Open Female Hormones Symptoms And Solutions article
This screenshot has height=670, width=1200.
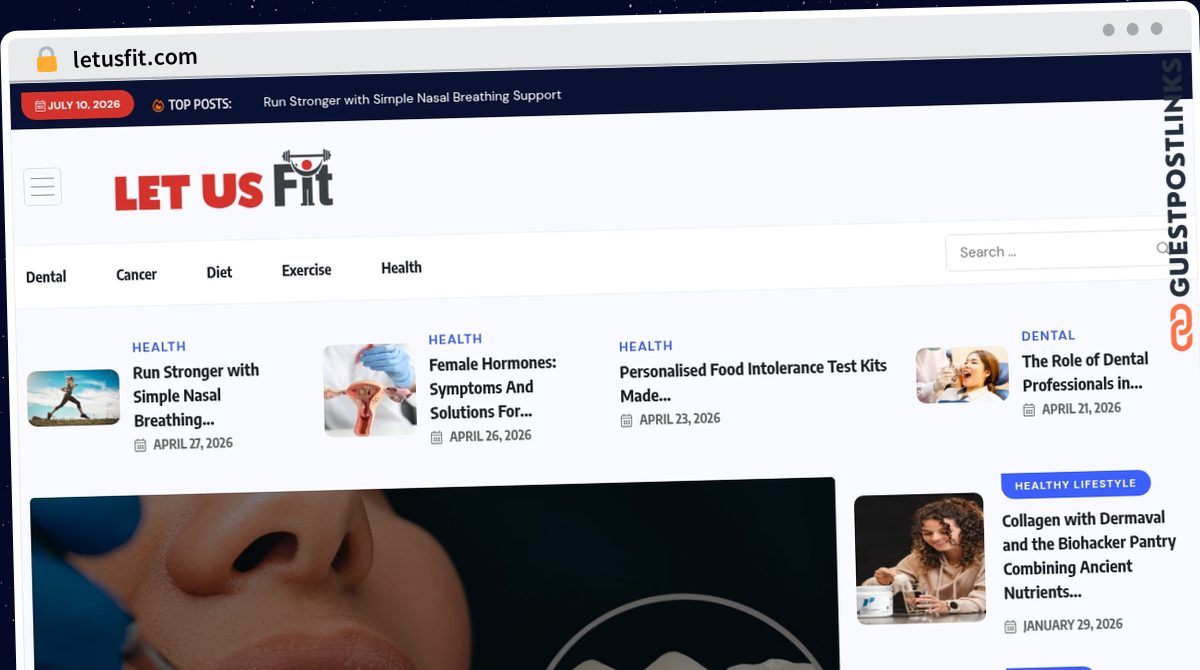pyautogui.click(x=493, y=388)
